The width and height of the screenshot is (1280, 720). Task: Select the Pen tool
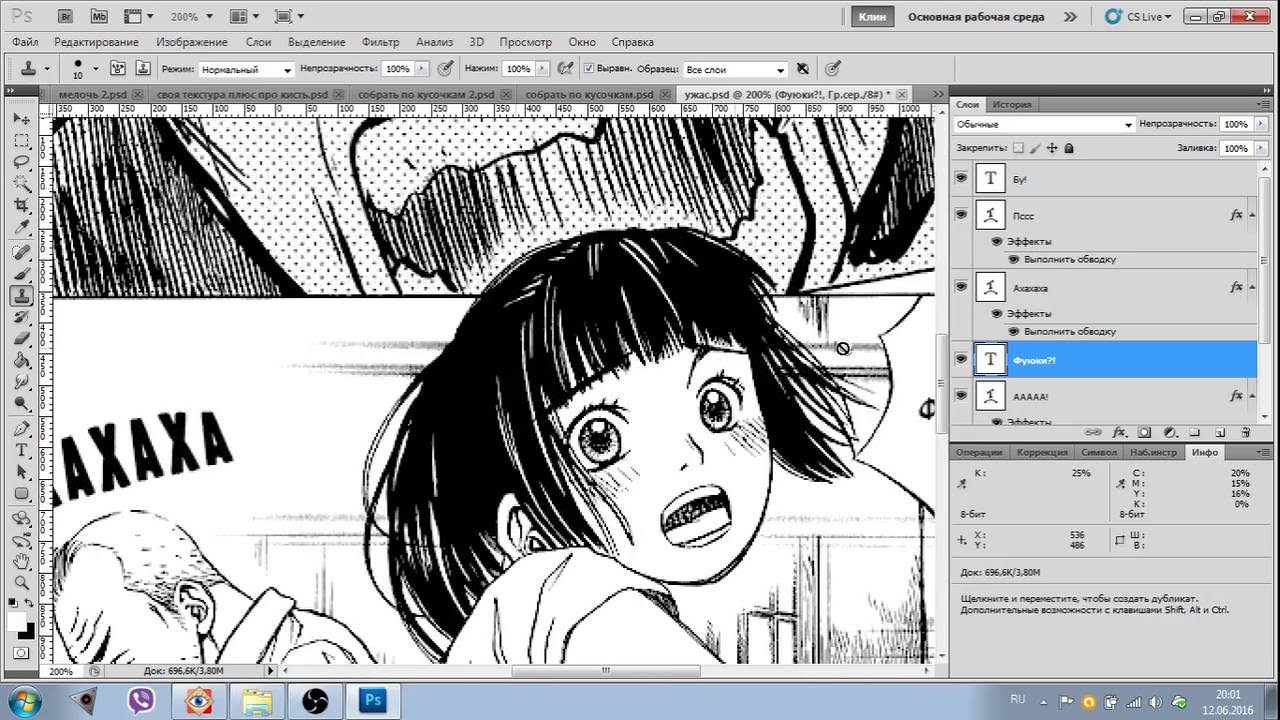pyautogui.click(x=21, y=429)
